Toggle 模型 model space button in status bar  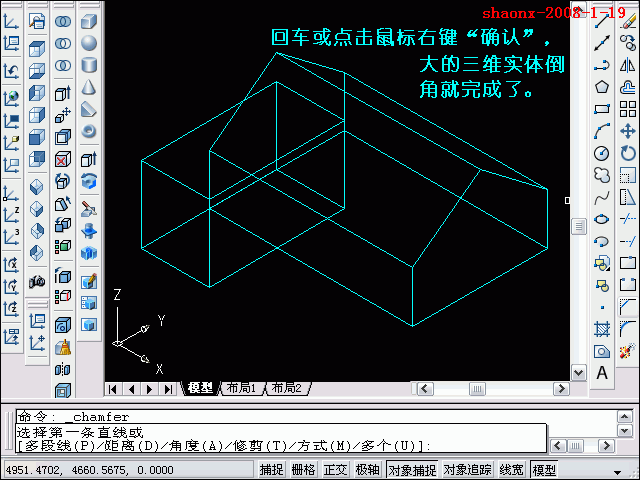coord(544,470)
